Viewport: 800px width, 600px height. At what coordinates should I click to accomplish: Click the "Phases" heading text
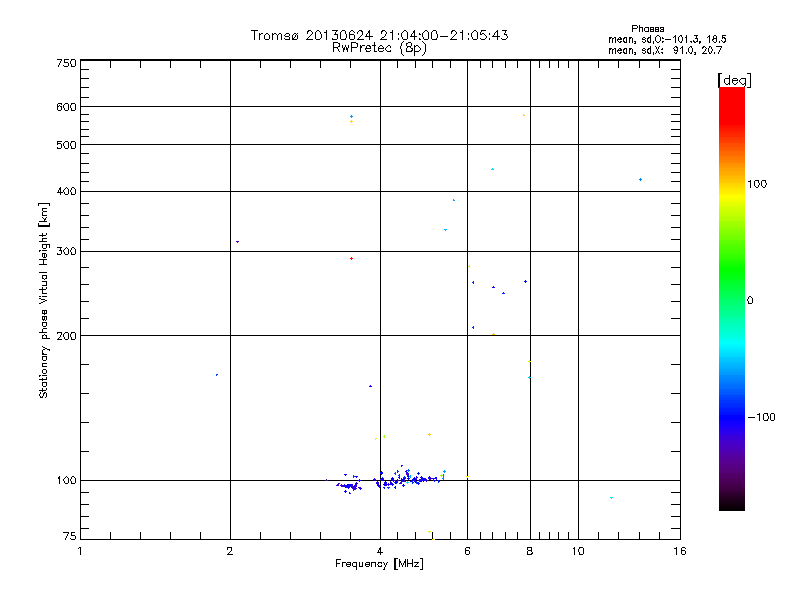pyautogui.click(x=647, y=29)
